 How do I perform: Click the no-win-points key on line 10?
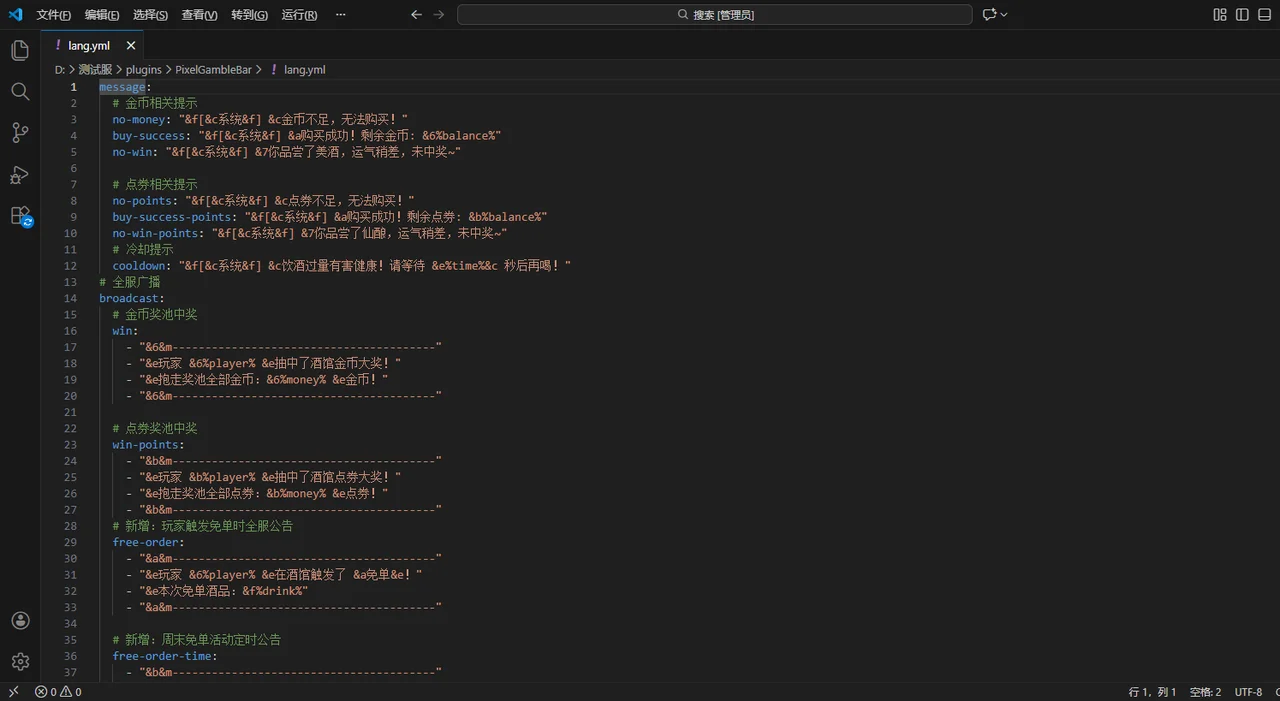(x=155, y=233)
